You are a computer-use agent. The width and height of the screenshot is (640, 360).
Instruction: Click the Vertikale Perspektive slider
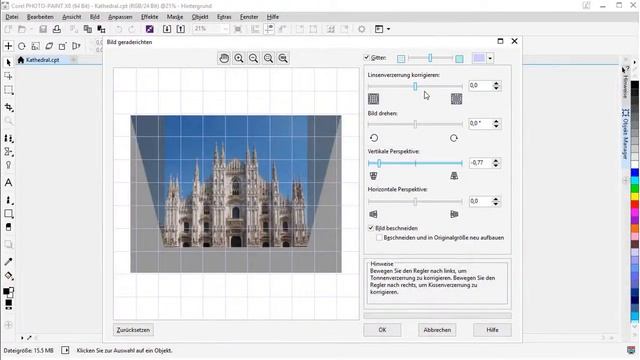pyautogui.click(x=415, y=163)
